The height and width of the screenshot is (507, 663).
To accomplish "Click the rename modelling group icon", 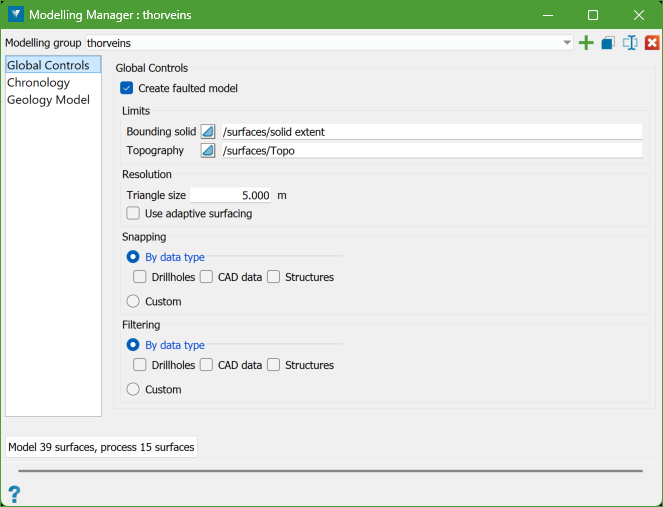I will pos(630,43).
